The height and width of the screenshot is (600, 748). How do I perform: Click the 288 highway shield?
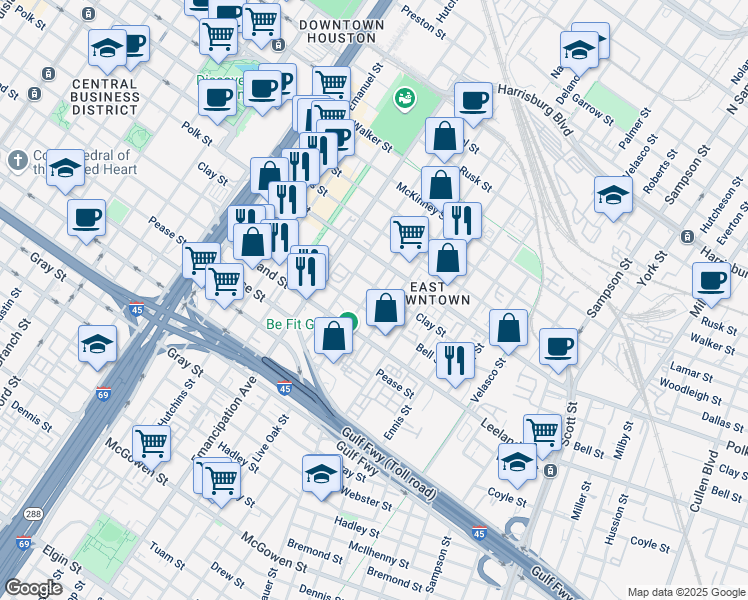pos(33,514)
